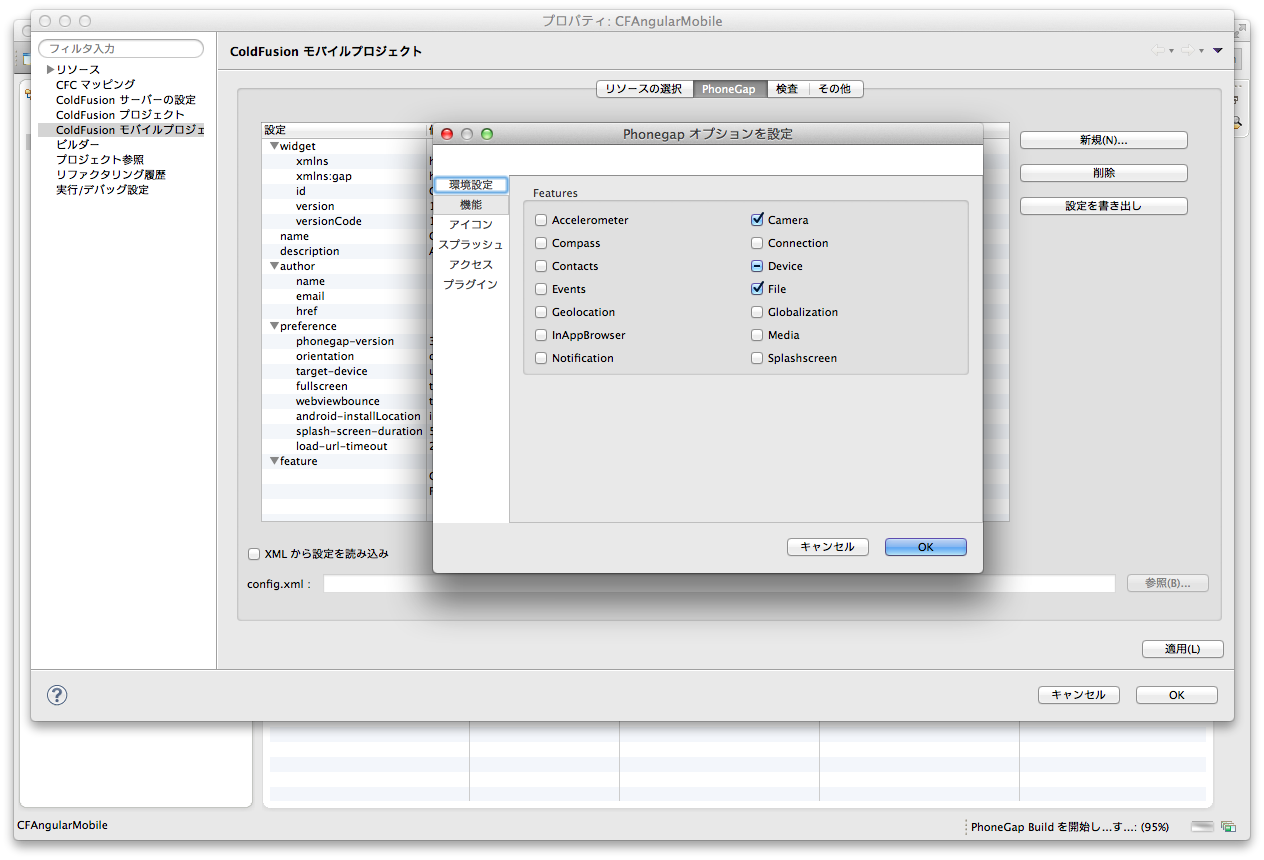Select リファクタリング履歴 in the sidebar
The width and height of the screenshot is (1264, 860).
point(111,175)
